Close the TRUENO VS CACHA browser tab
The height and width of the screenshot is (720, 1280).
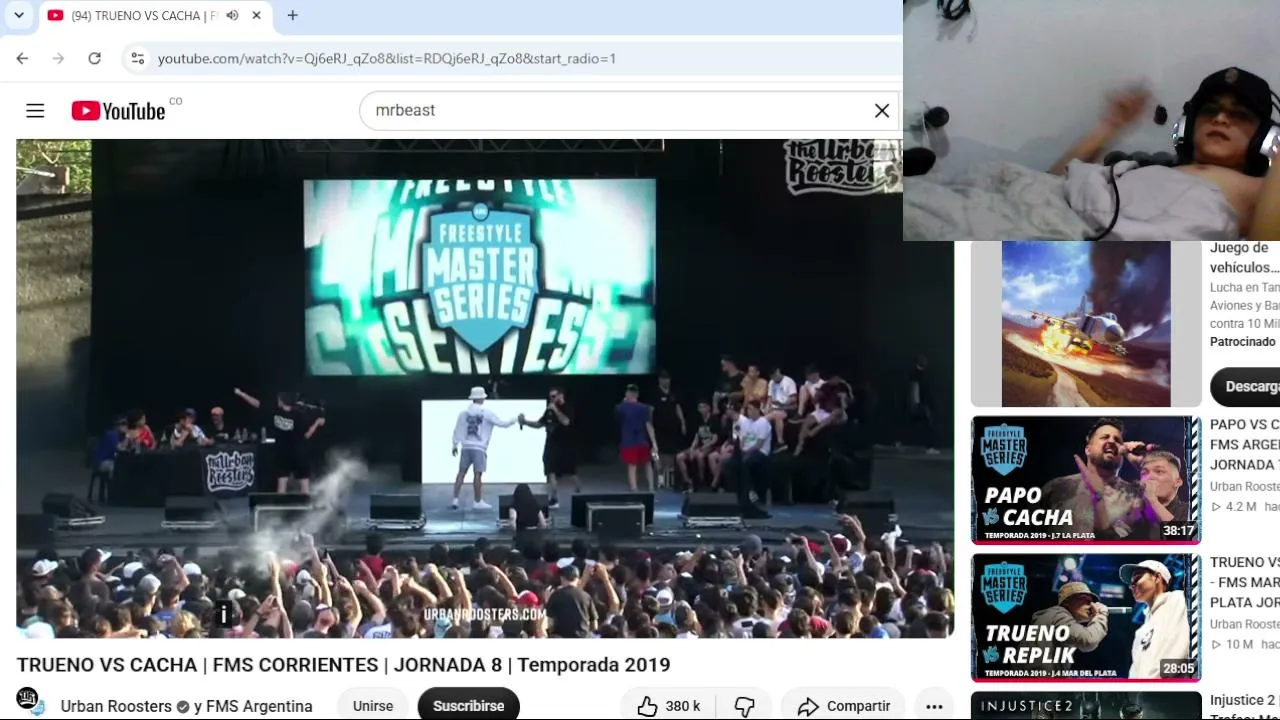point(256,15)
